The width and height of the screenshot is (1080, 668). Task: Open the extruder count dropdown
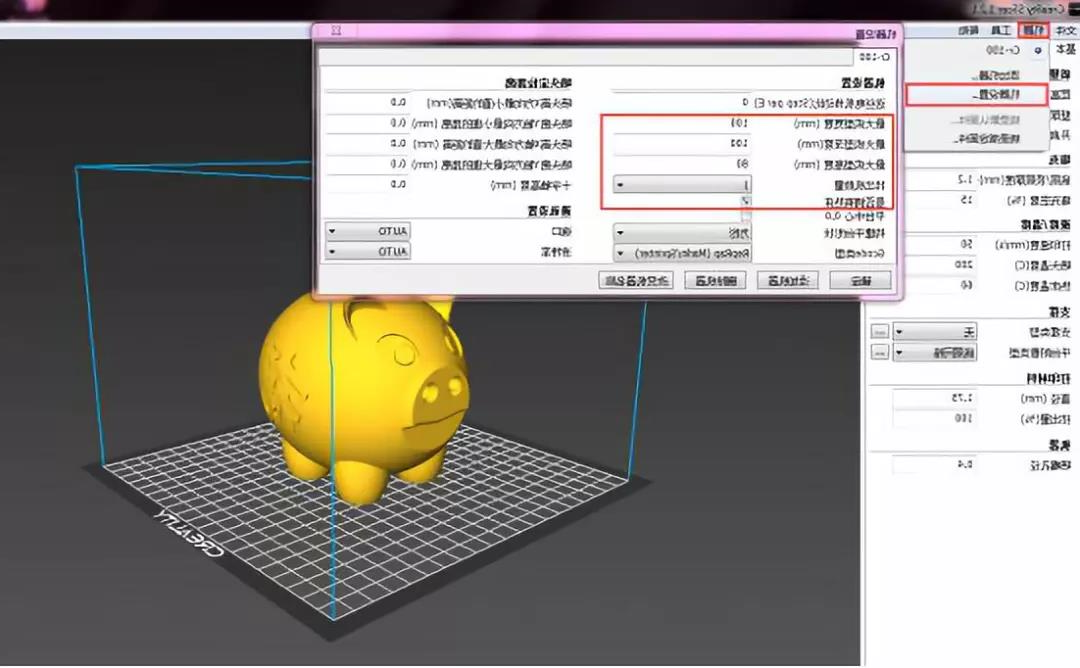coord(681,185)
